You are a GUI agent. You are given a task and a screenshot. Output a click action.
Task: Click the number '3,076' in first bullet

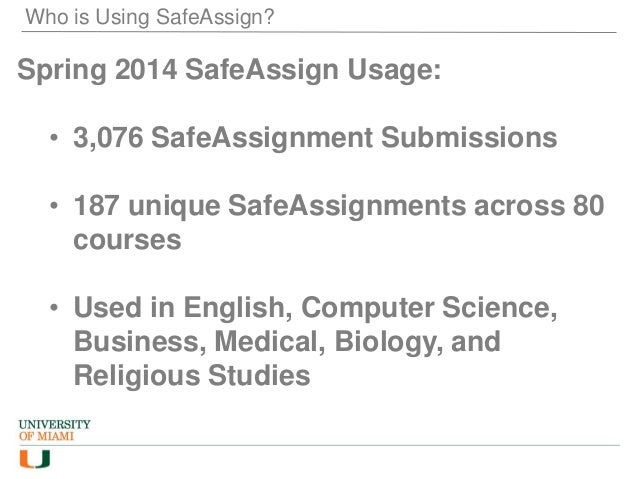[x=108, y=138]
